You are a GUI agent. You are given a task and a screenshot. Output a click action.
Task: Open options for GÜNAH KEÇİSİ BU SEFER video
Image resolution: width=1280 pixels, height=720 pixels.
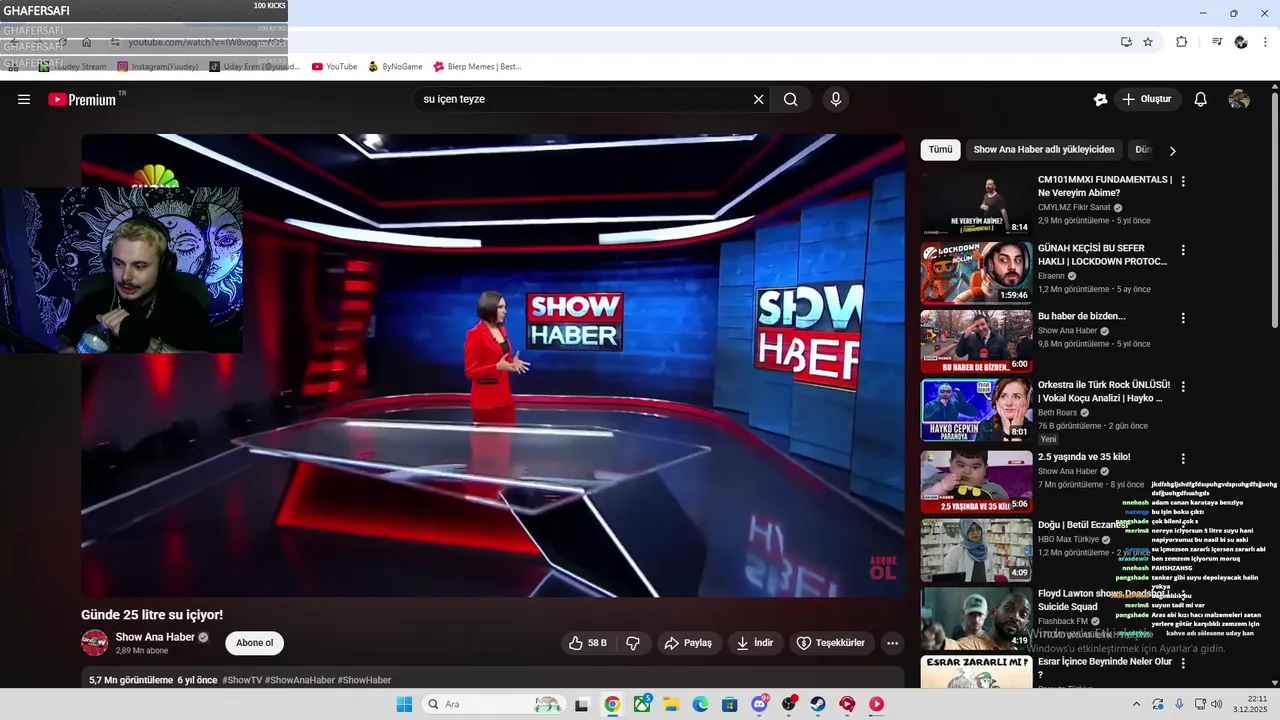[1183, 250]
